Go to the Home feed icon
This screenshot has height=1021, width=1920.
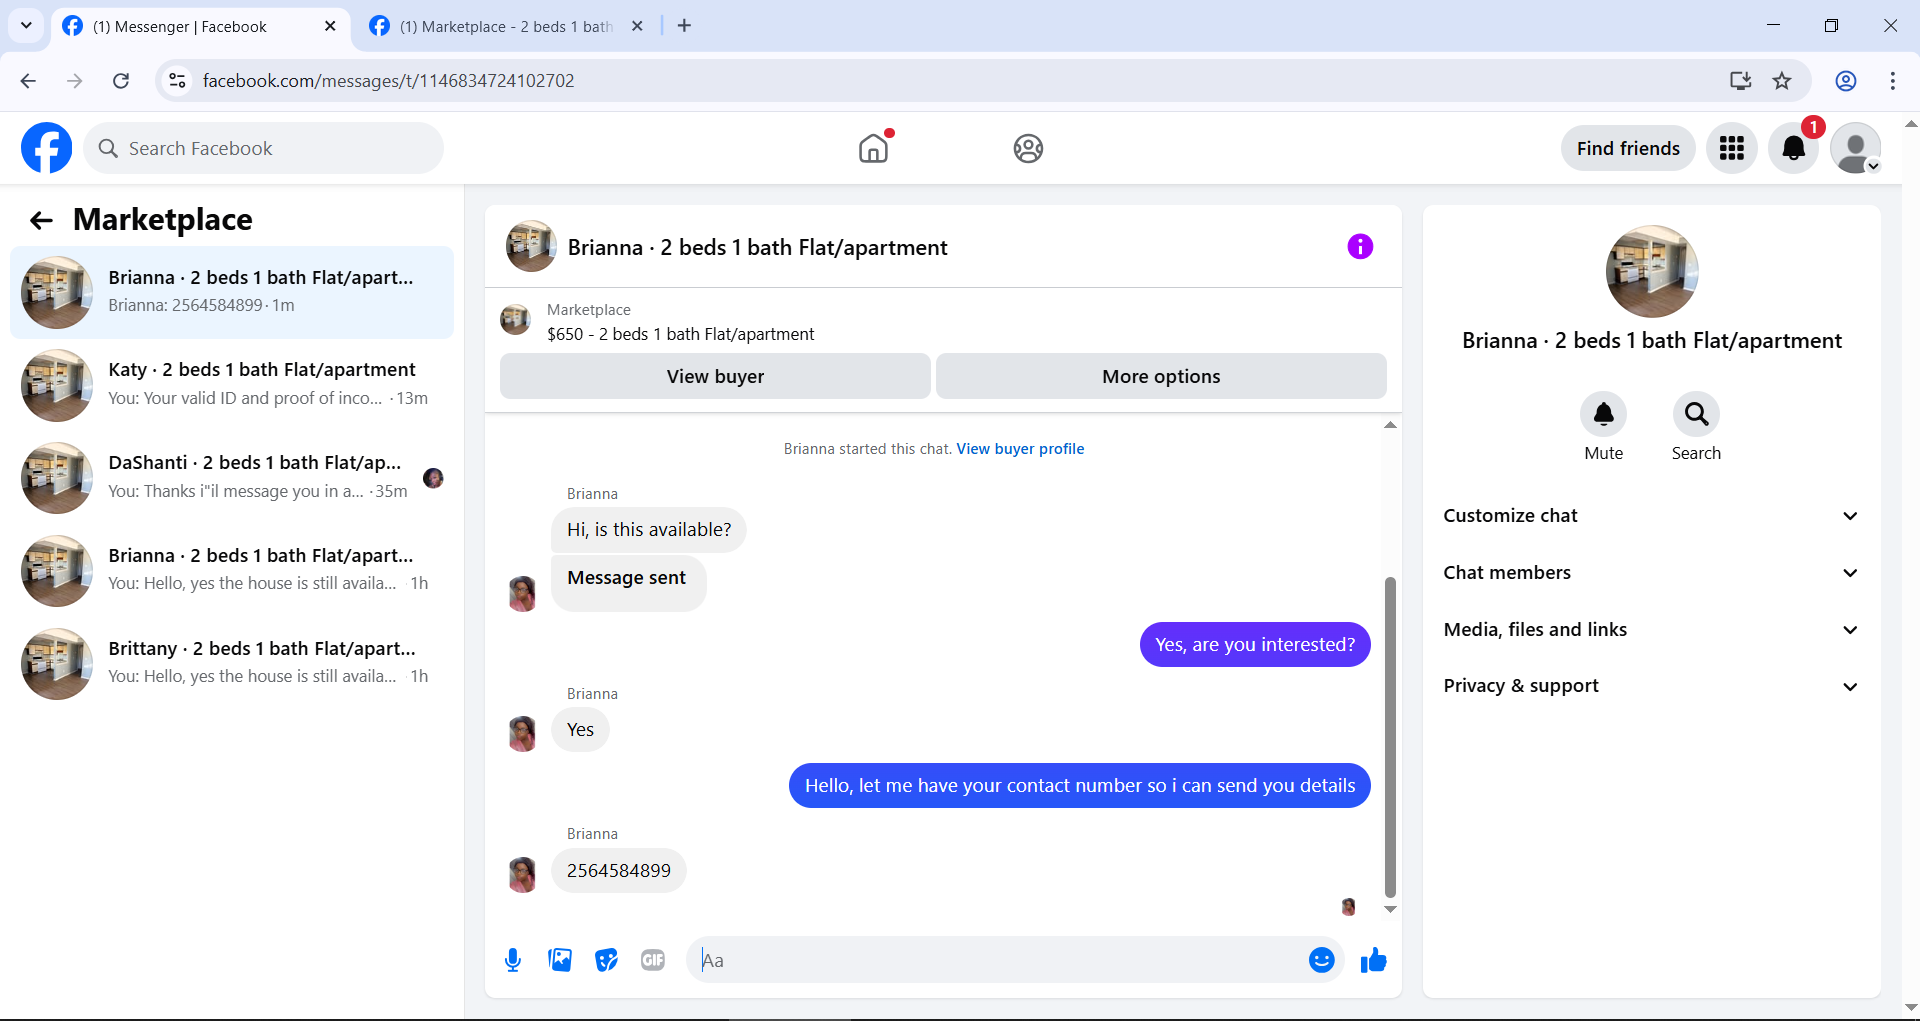click(873, 148)
